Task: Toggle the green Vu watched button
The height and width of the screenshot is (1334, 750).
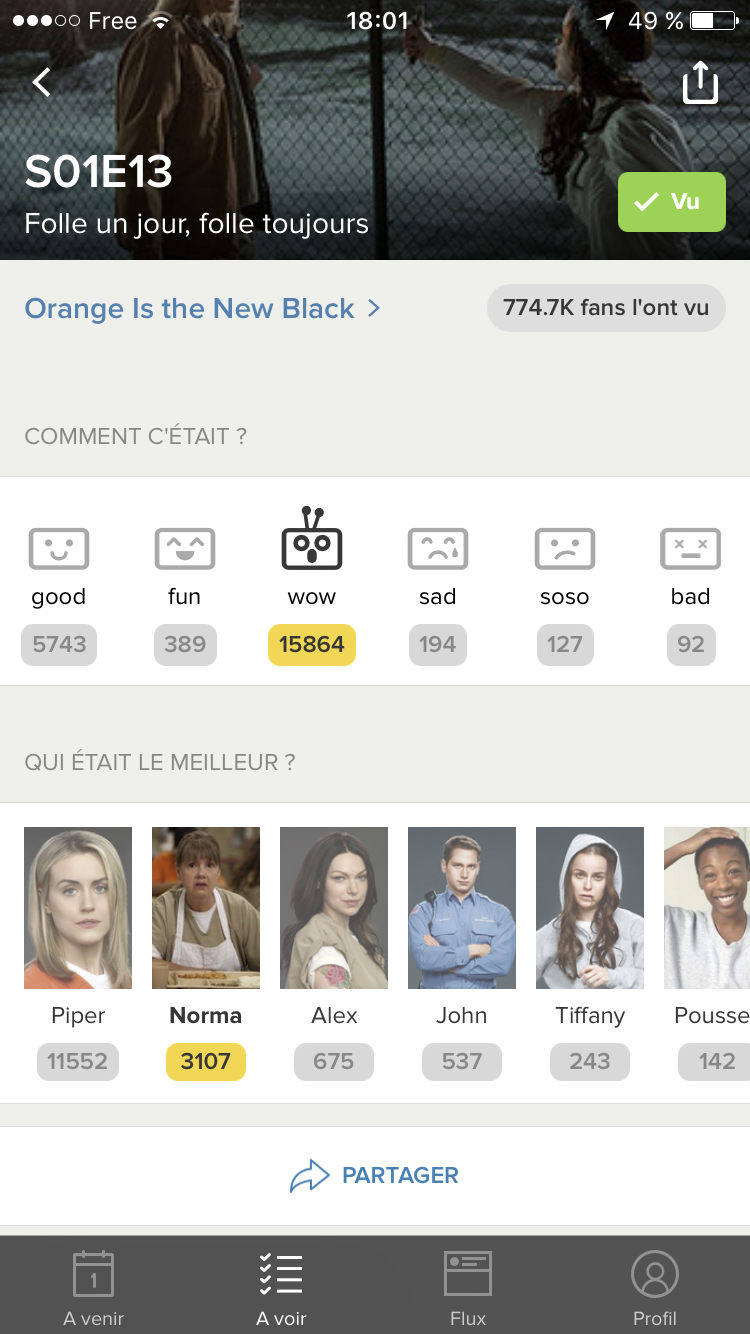Action: pos(672,202)
